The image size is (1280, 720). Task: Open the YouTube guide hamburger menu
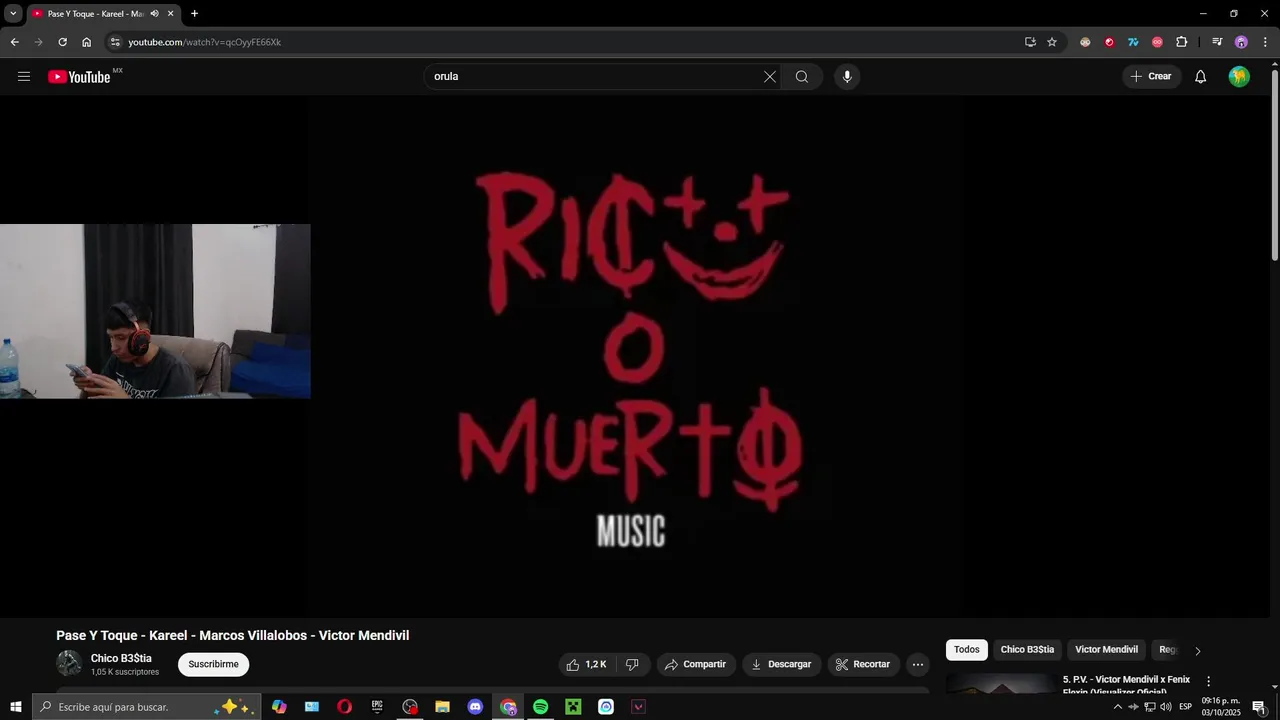pos(24,77)
